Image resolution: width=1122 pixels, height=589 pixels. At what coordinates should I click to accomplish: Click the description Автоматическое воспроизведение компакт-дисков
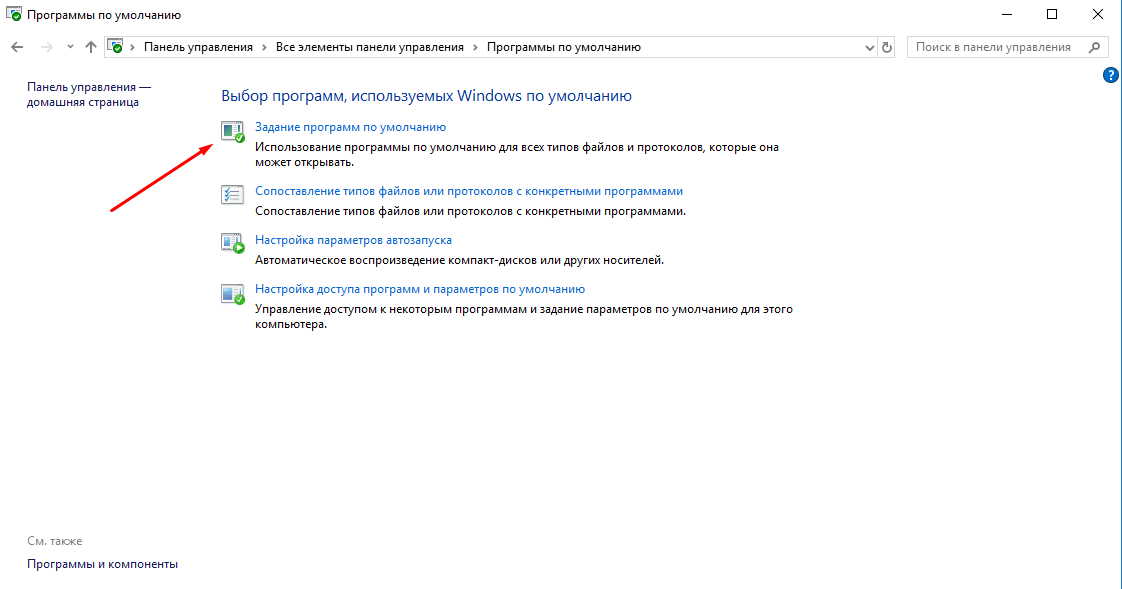[459, 261]
